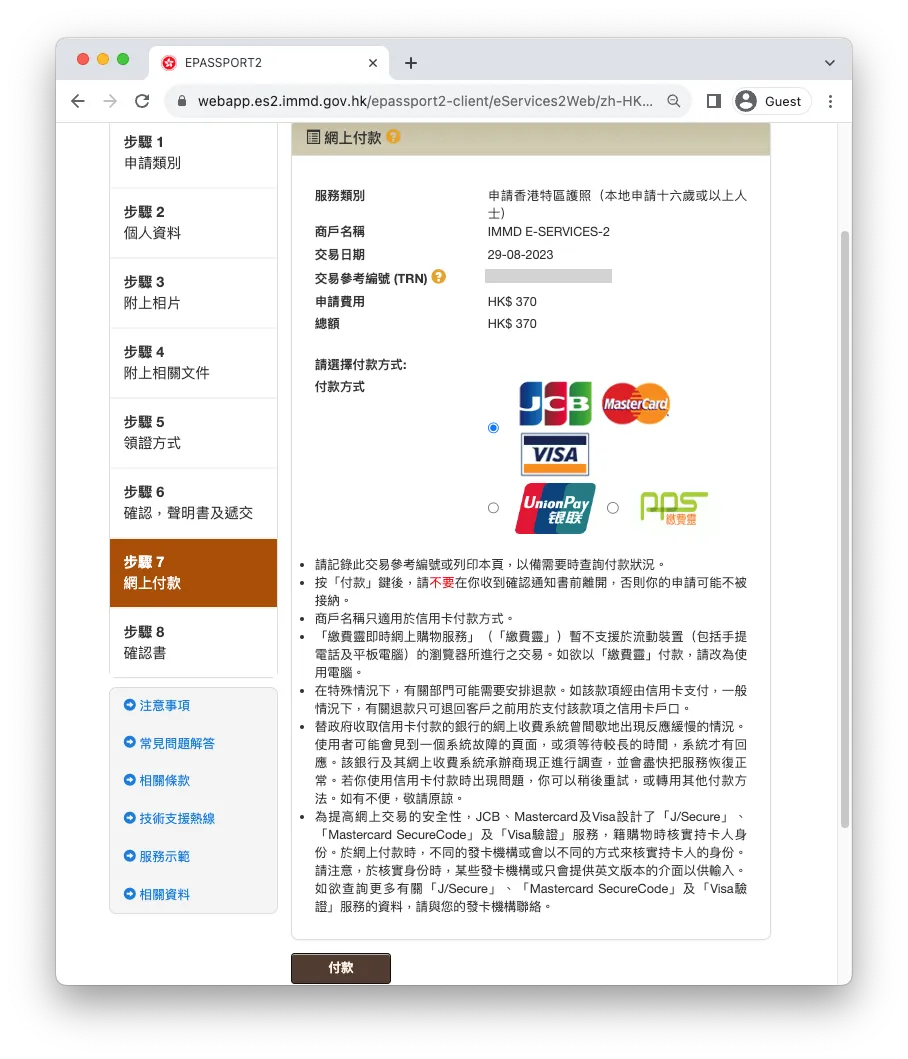The height and width of the screenshot is (1059, 908).
Task: Click the lock icon in address bar
Action: click(x=181, y=101)
